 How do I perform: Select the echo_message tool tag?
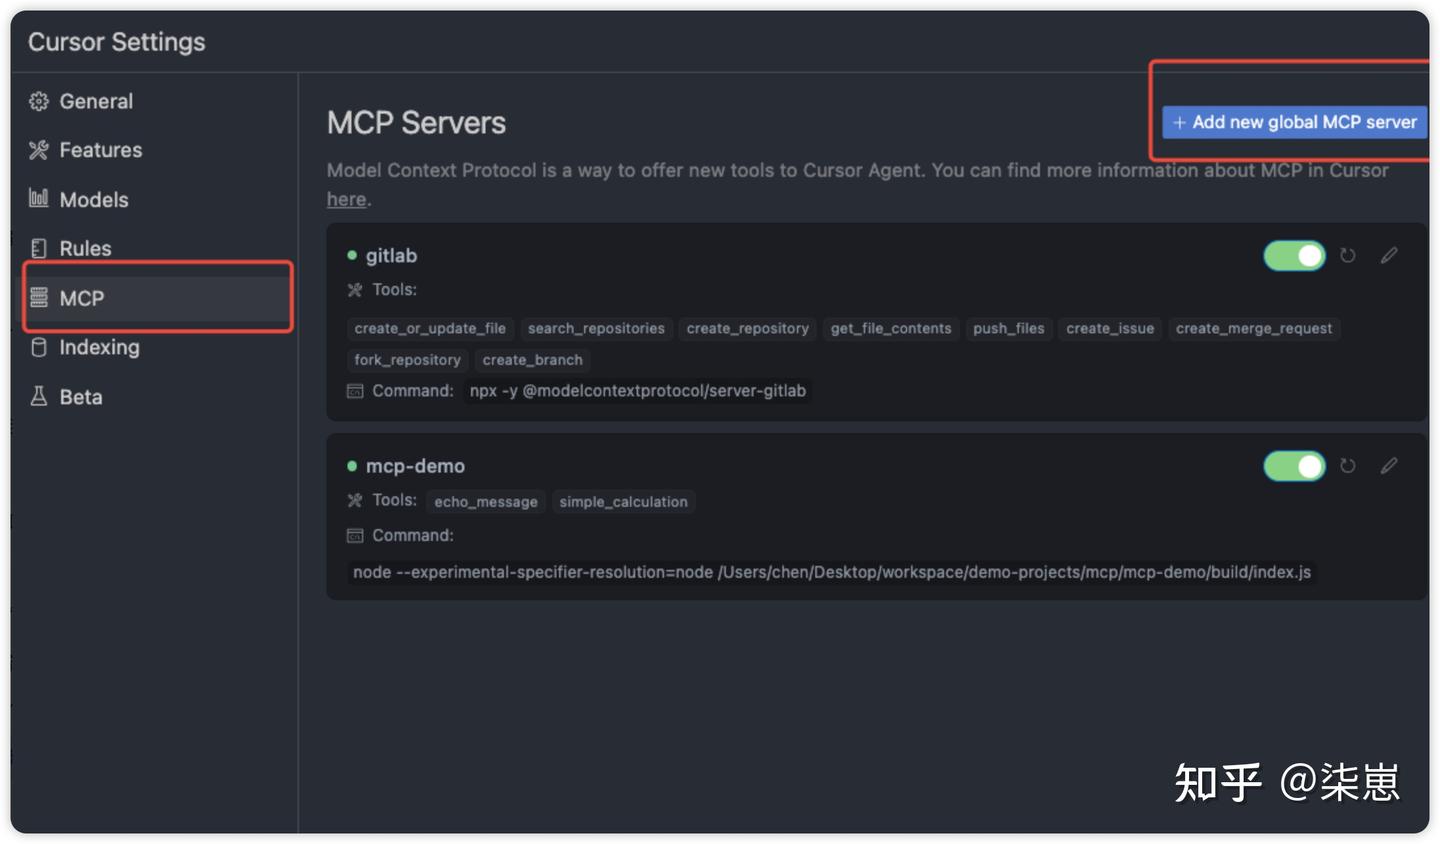(486, 501)
